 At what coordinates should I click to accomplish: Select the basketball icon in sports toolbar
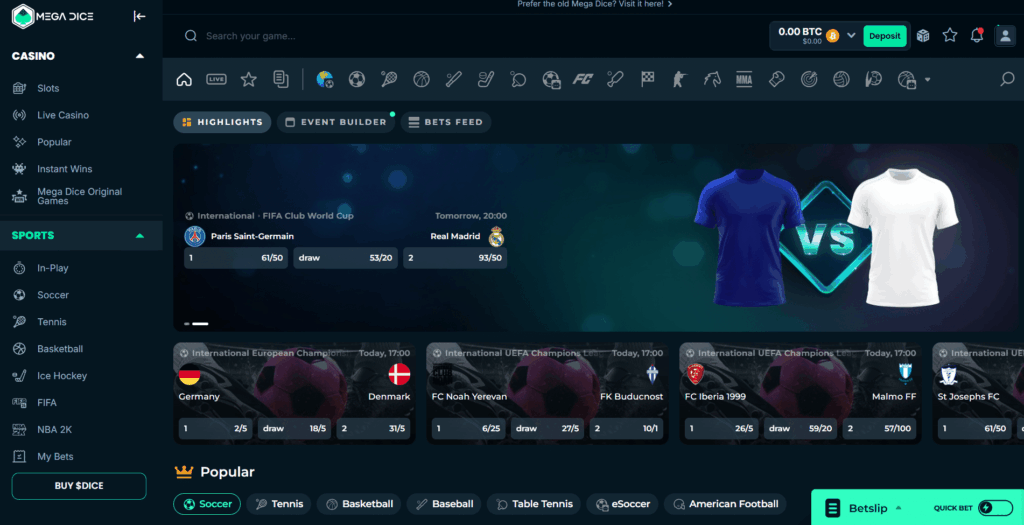point(421,80)
